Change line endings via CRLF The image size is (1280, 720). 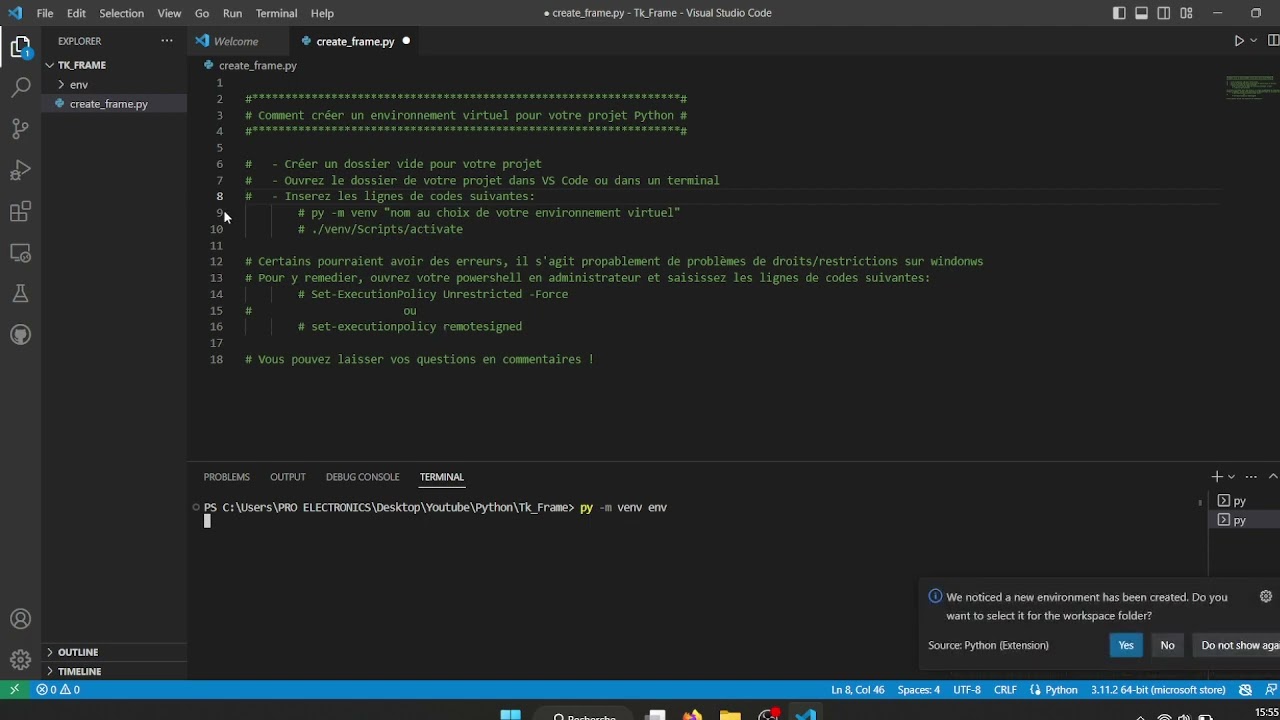1005,689
